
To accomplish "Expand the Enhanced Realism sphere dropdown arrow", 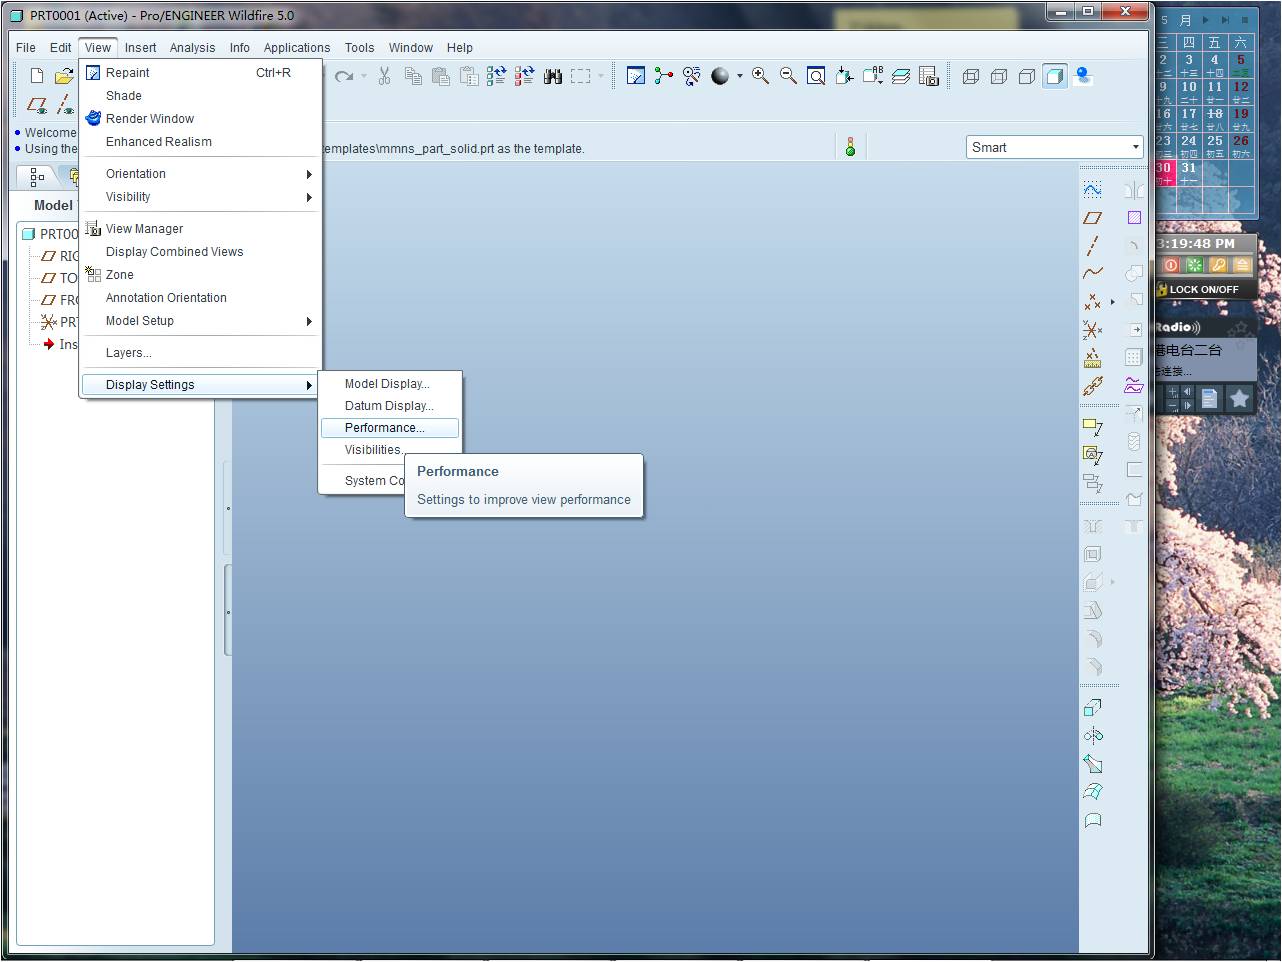I will [x=740, y=76].
